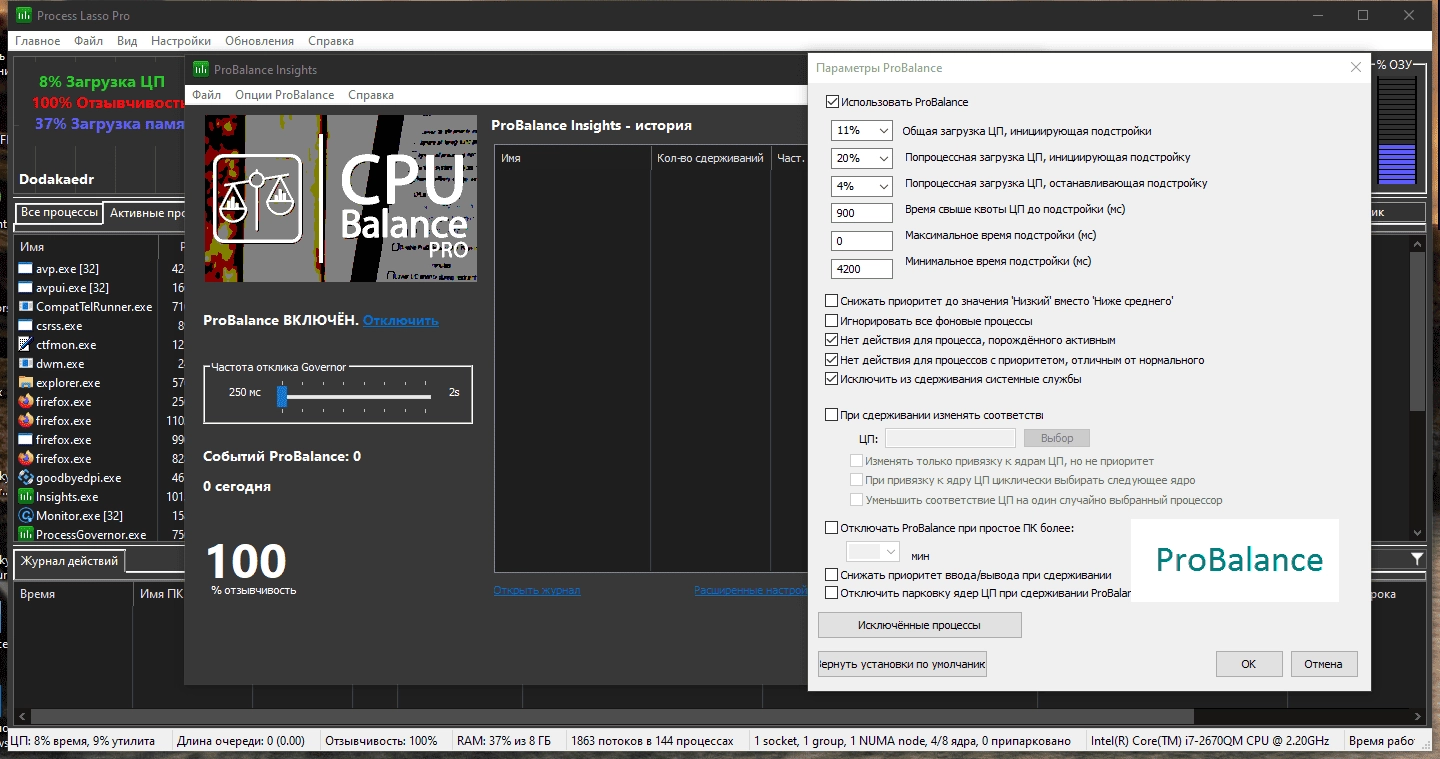Screen dimensions: 1440x759
Task: Select 'Журнал действий' tab
Action: click(70, 562)
